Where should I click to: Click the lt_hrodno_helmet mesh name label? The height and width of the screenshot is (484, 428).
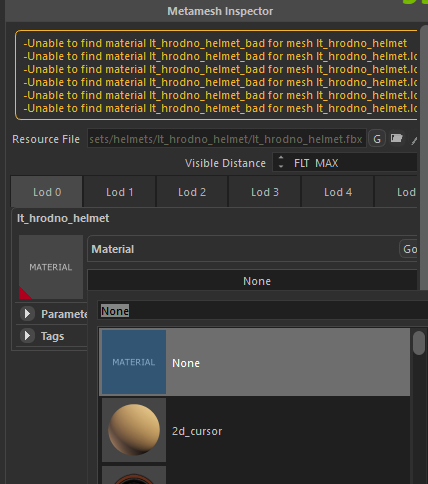63,218
